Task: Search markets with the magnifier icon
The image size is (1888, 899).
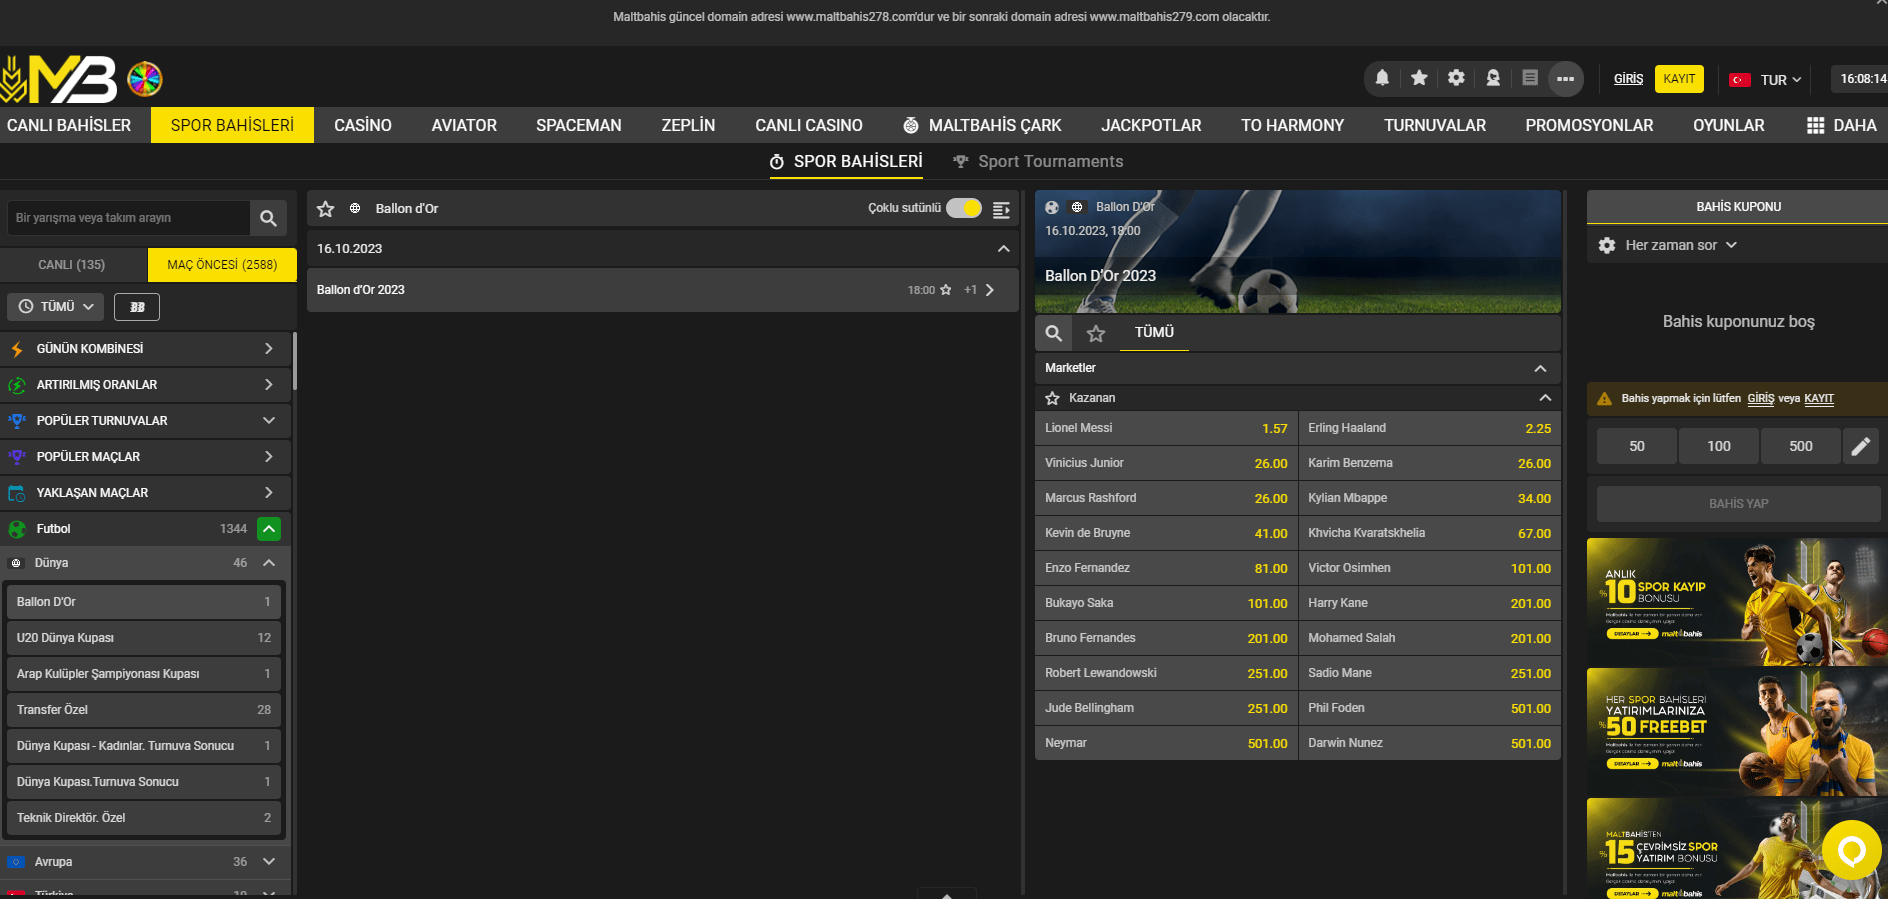Action: point(1054,333)
